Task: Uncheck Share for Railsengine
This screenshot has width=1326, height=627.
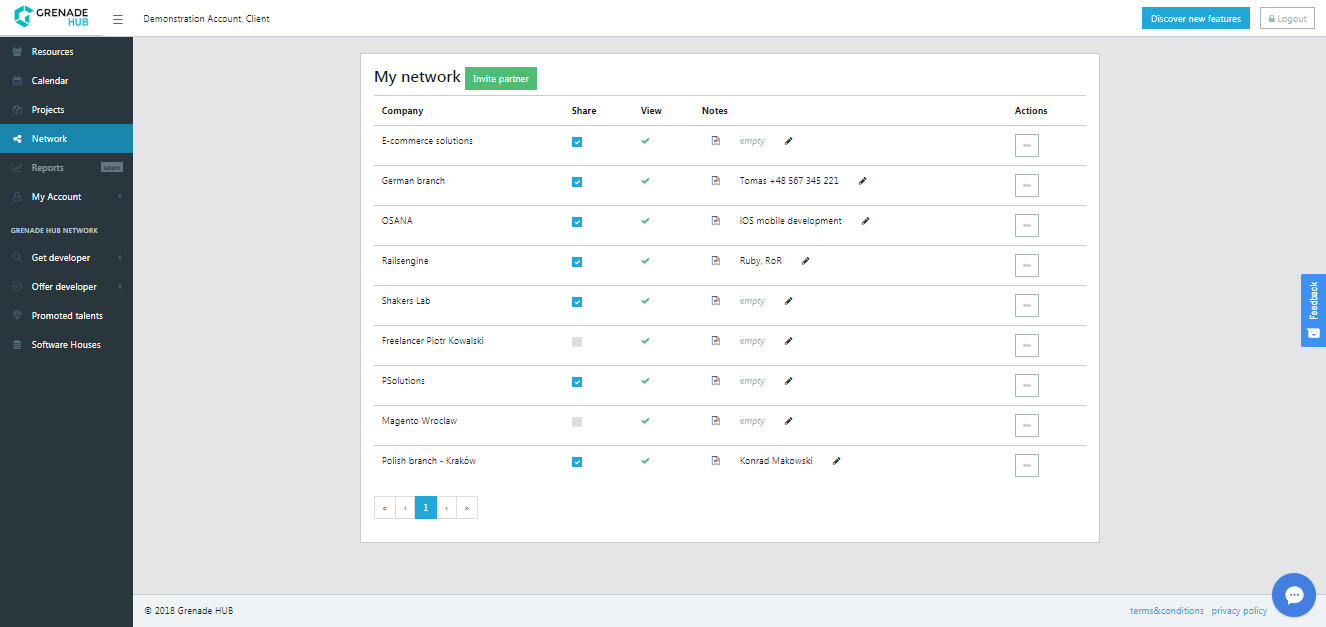Action: coord(577,262)
